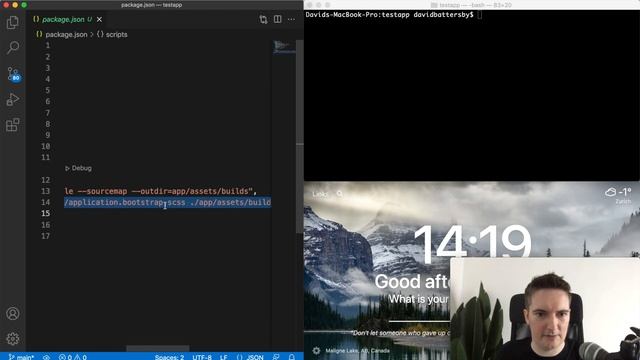Click the --outdir=app/assets/builds text on line 13
Image resolution: width=640 pixels, height=360 pixels.
point(190,191)
